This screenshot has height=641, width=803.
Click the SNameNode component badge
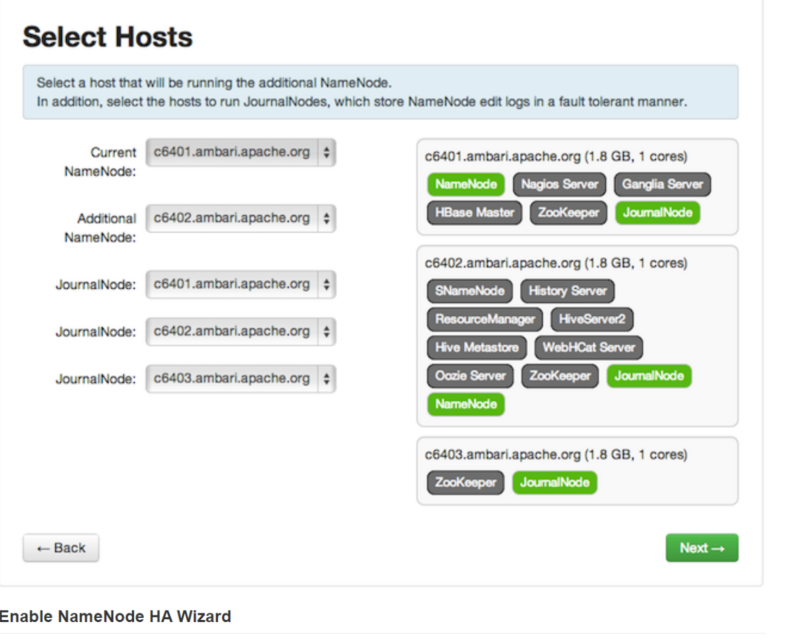(x=469, y=291)
